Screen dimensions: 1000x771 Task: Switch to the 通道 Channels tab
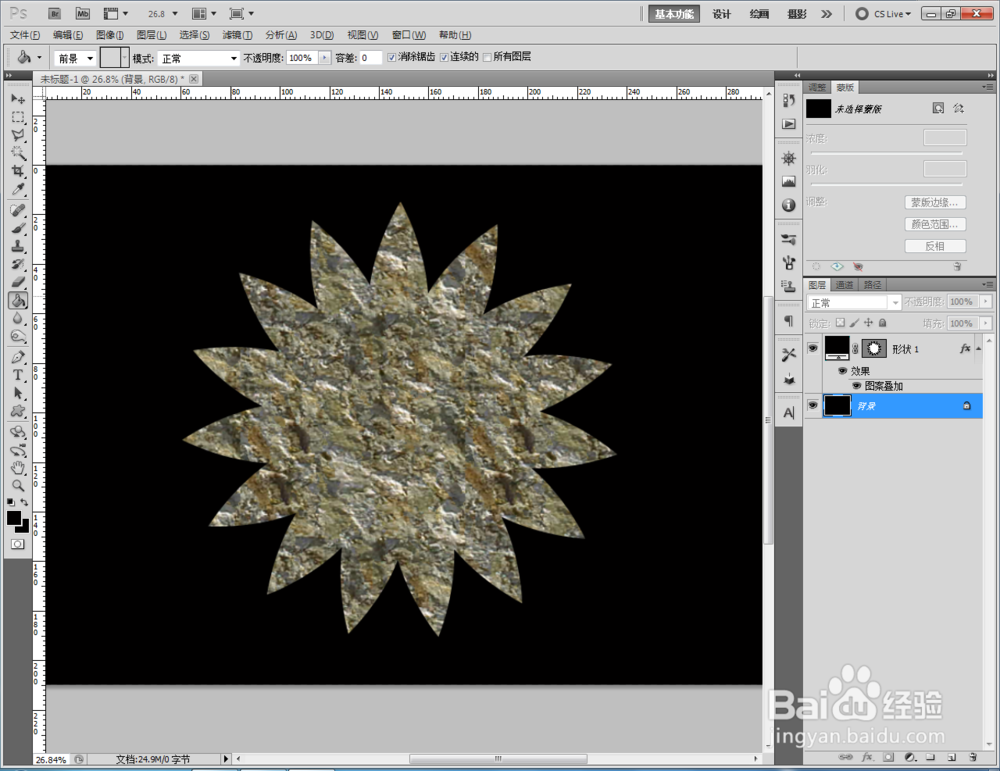pyautogui.click(x=844, y=284)
